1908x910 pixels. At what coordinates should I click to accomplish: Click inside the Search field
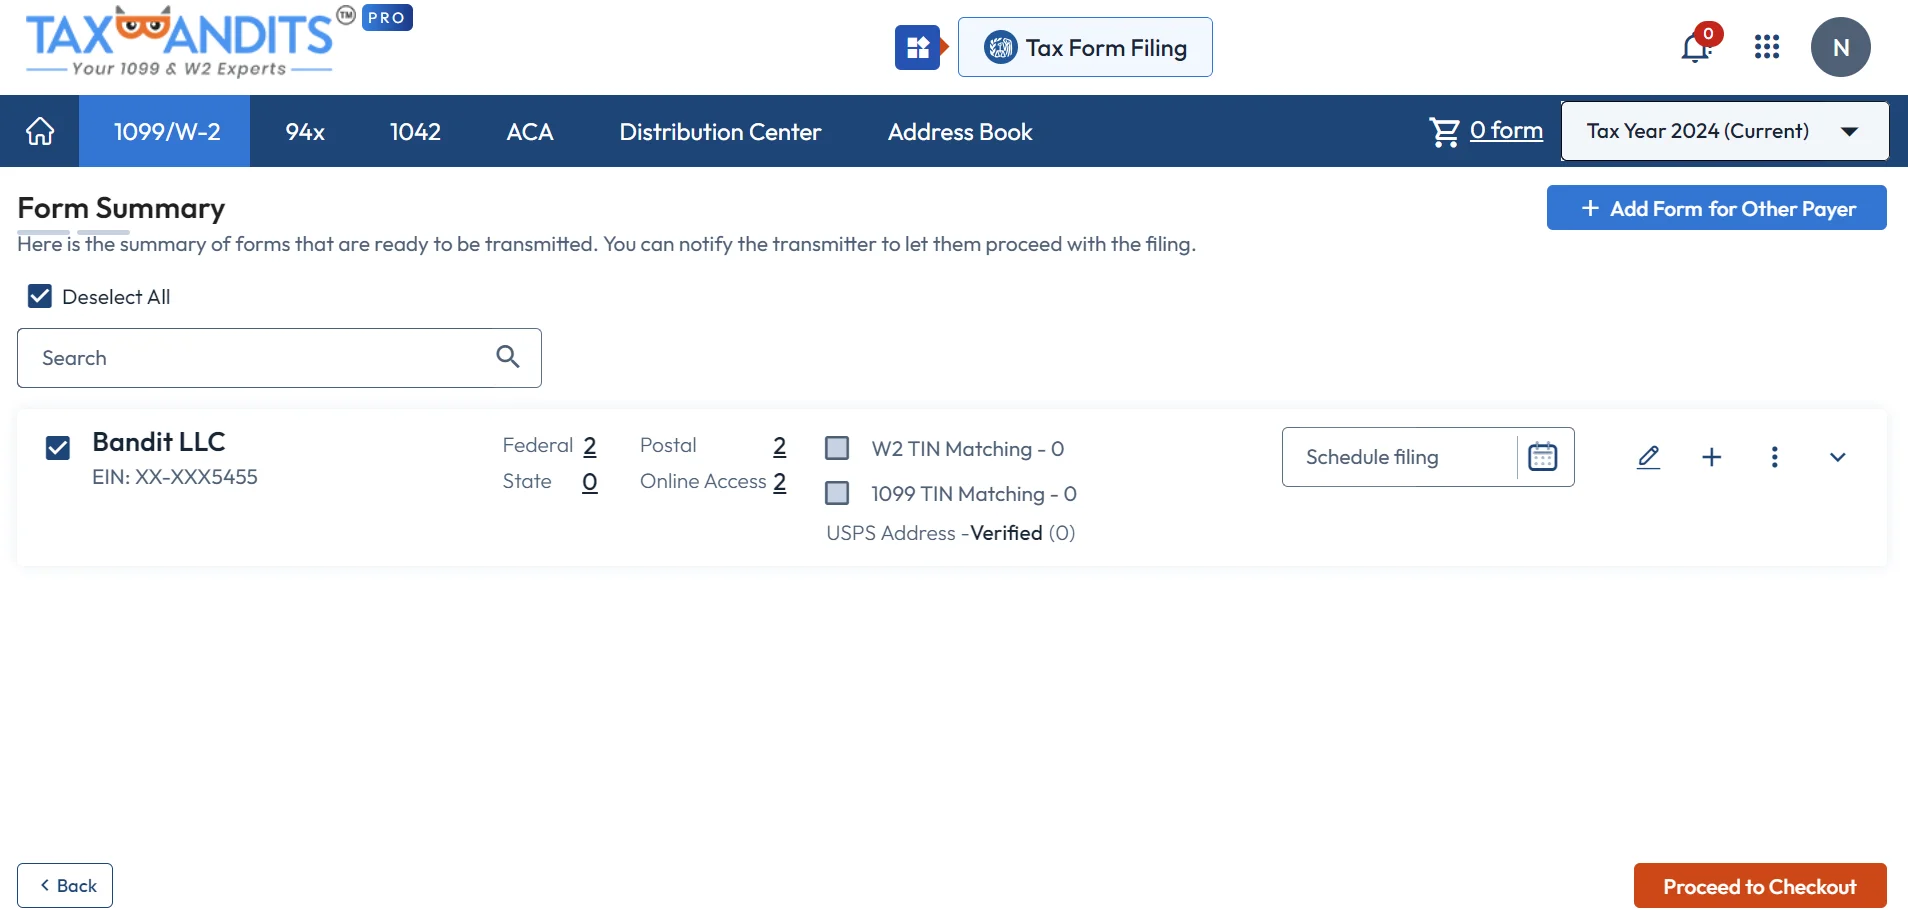click(250, 357)
